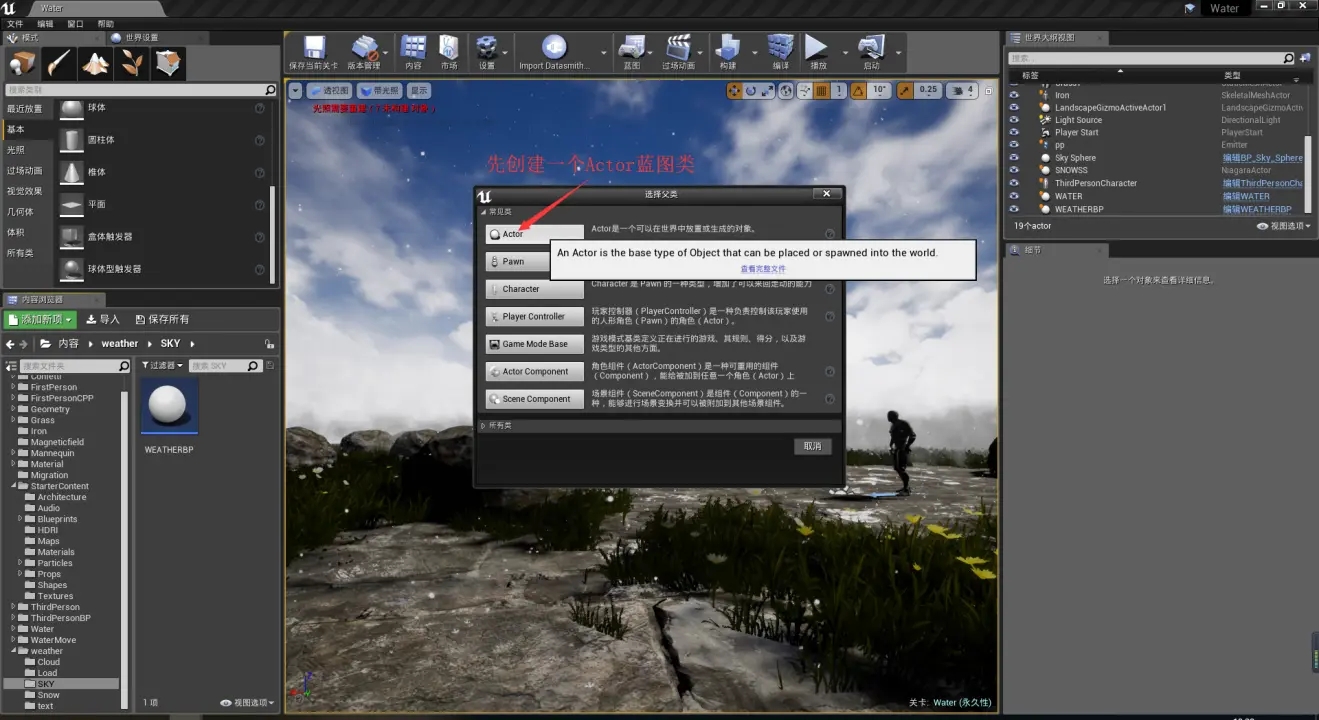
Task: Toggle visibility of SNOWSS actor
Action: pyautogui.click(x=1014, y=170)
